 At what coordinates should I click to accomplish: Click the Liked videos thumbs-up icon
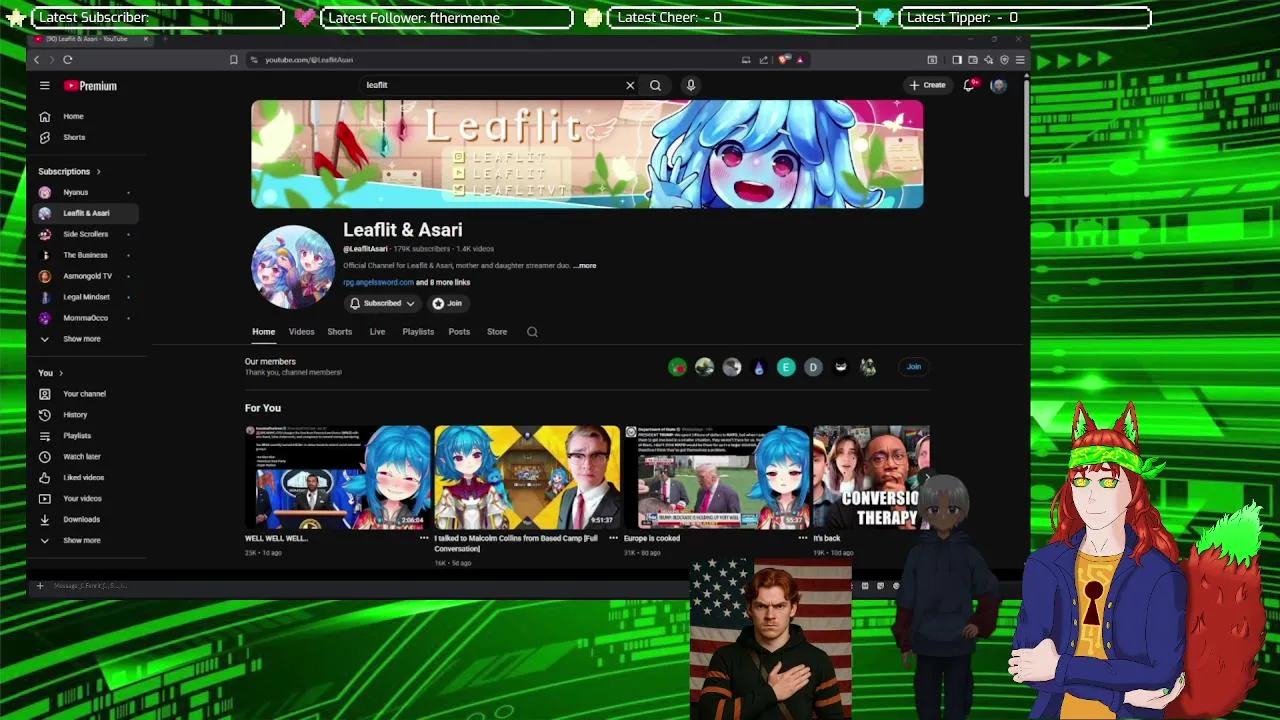(x=44, y=478)
